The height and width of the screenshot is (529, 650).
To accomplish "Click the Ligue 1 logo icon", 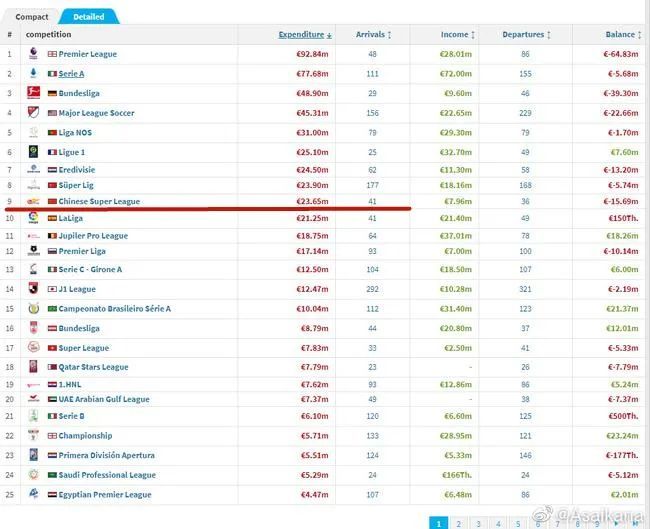I will point(33,152).
